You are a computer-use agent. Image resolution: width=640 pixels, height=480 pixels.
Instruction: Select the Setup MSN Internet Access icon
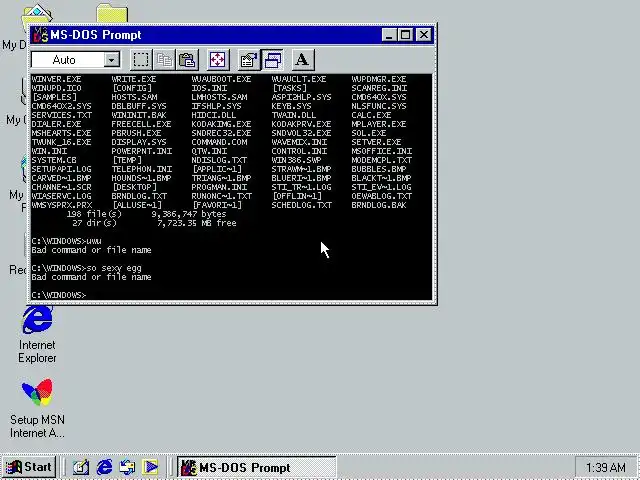pos(37,408)
